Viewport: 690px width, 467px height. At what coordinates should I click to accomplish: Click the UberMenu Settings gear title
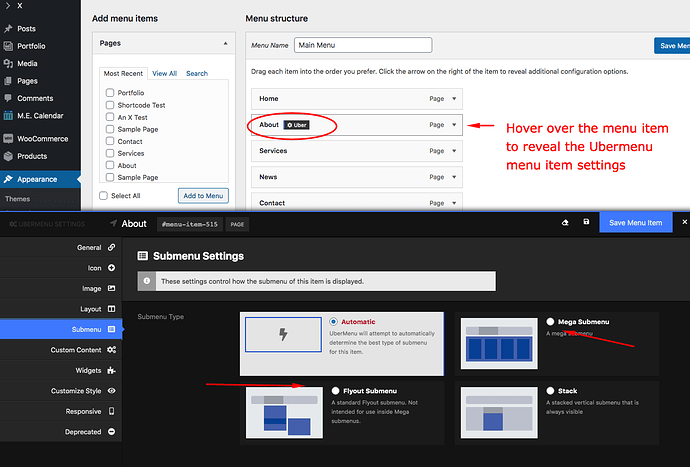(x=47, y=224)
